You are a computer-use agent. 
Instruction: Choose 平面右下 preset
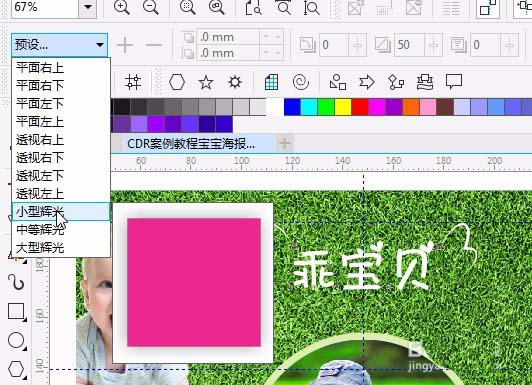tap(61, 86)
